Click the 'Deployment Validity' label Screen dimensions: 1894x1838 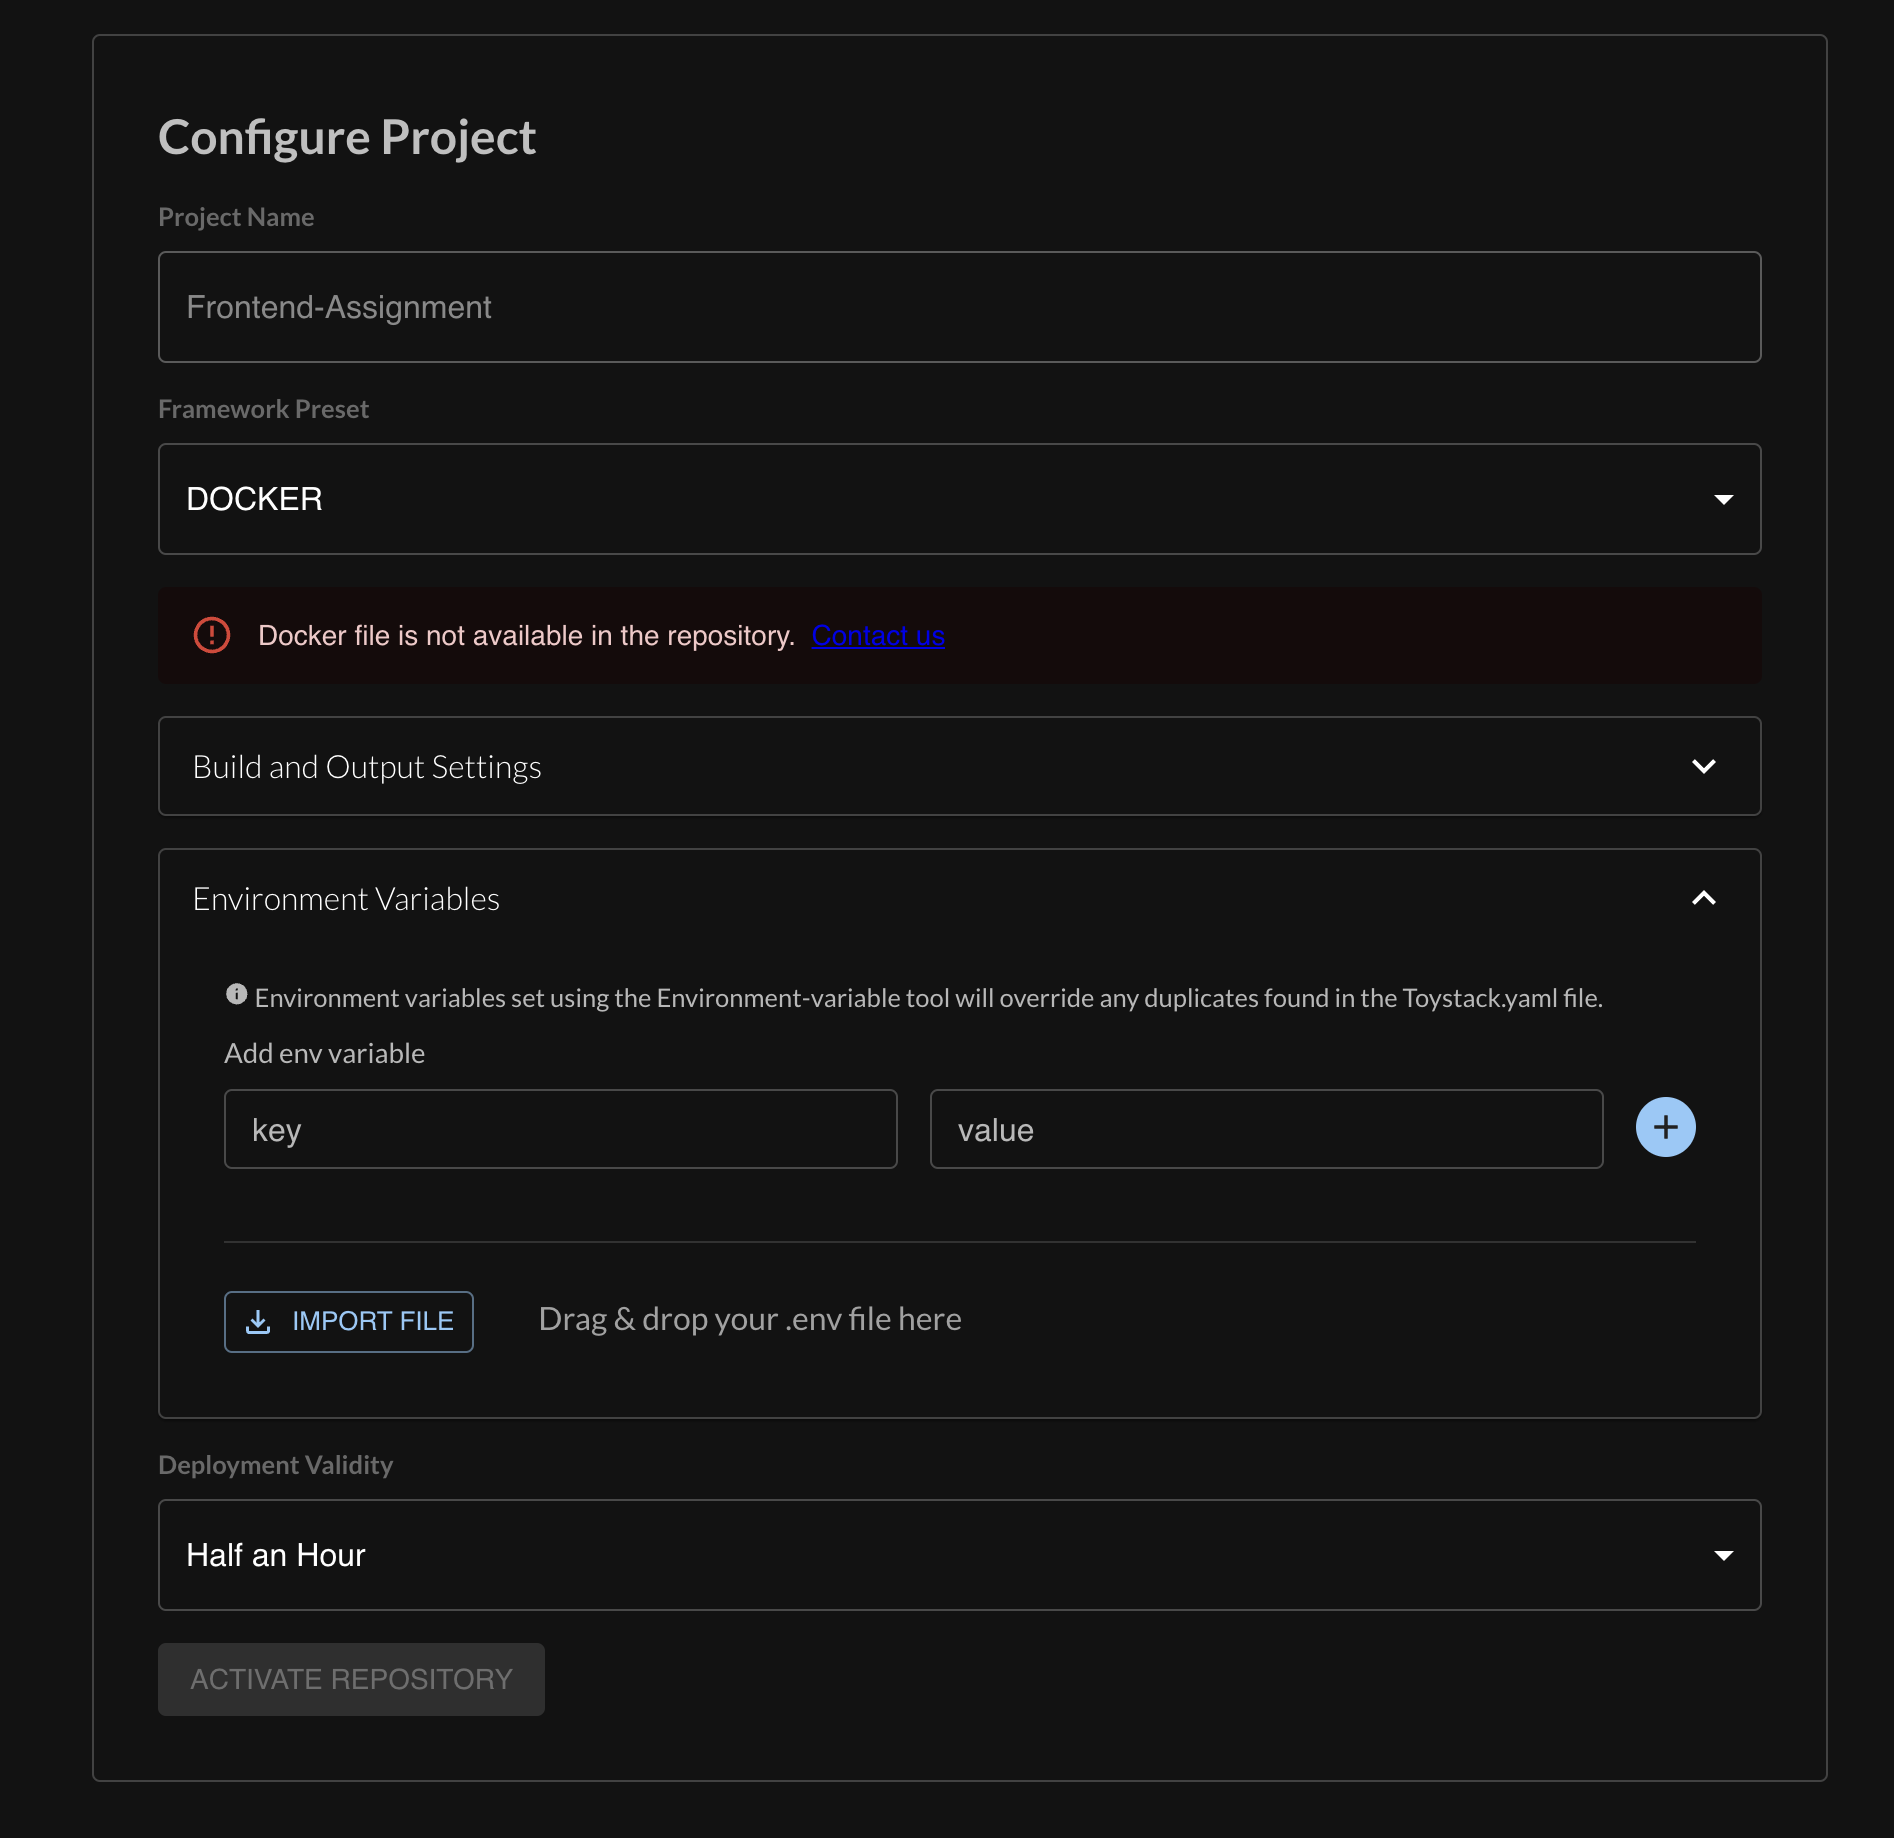pos(275,1465)
